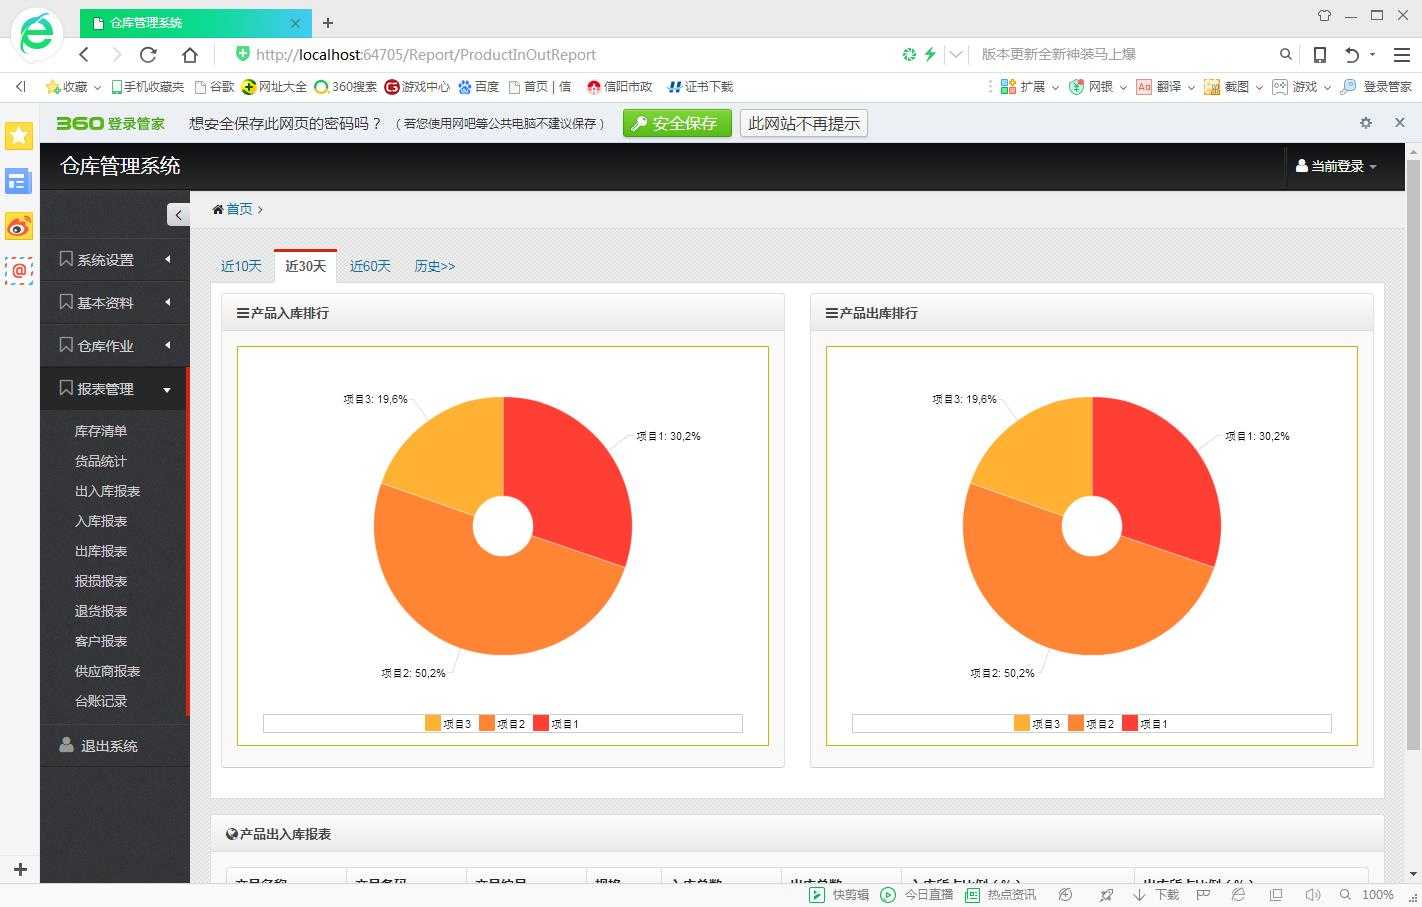Click the search magnifier in the address bar
Screen dimensions: 1422x907
click(x=1286, y=54)
